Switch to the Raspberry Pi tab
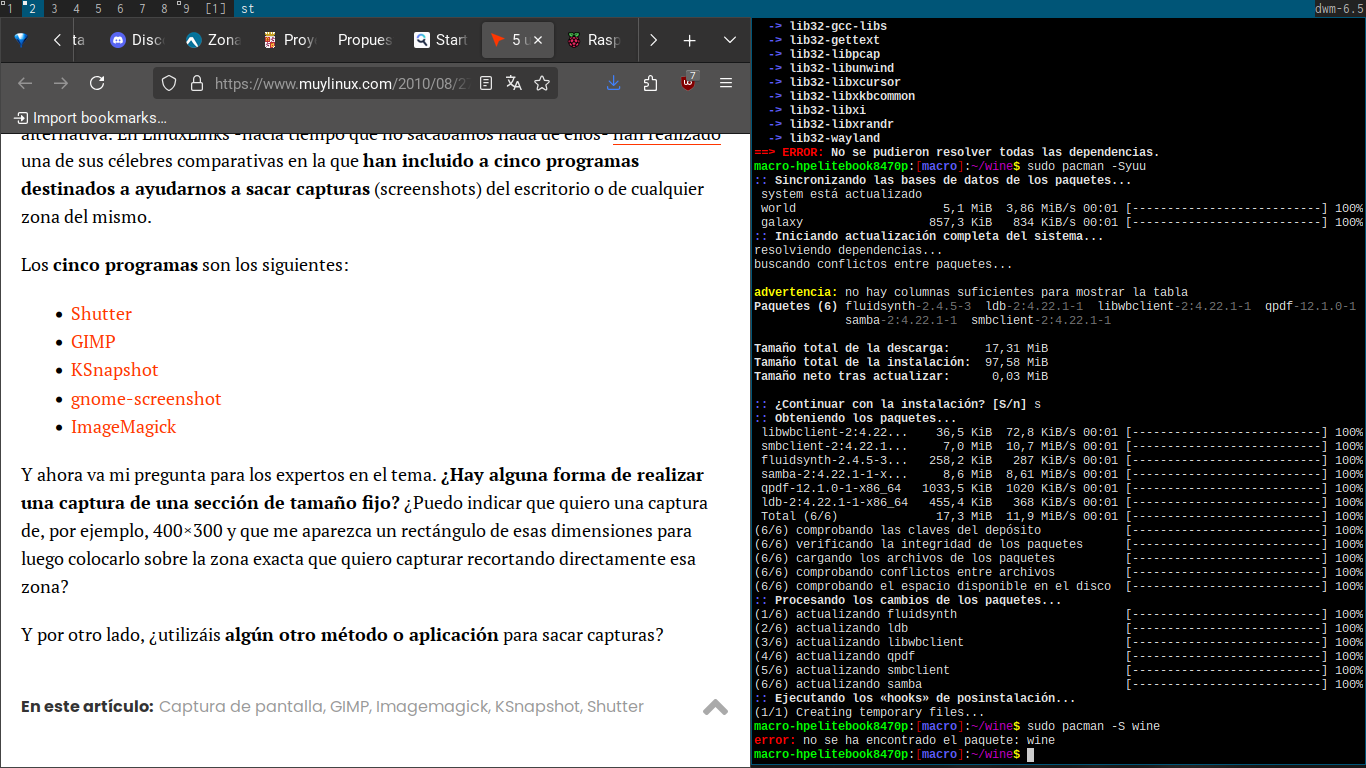The height and width of the screenshot is (768, 1366). coord(593,40)
